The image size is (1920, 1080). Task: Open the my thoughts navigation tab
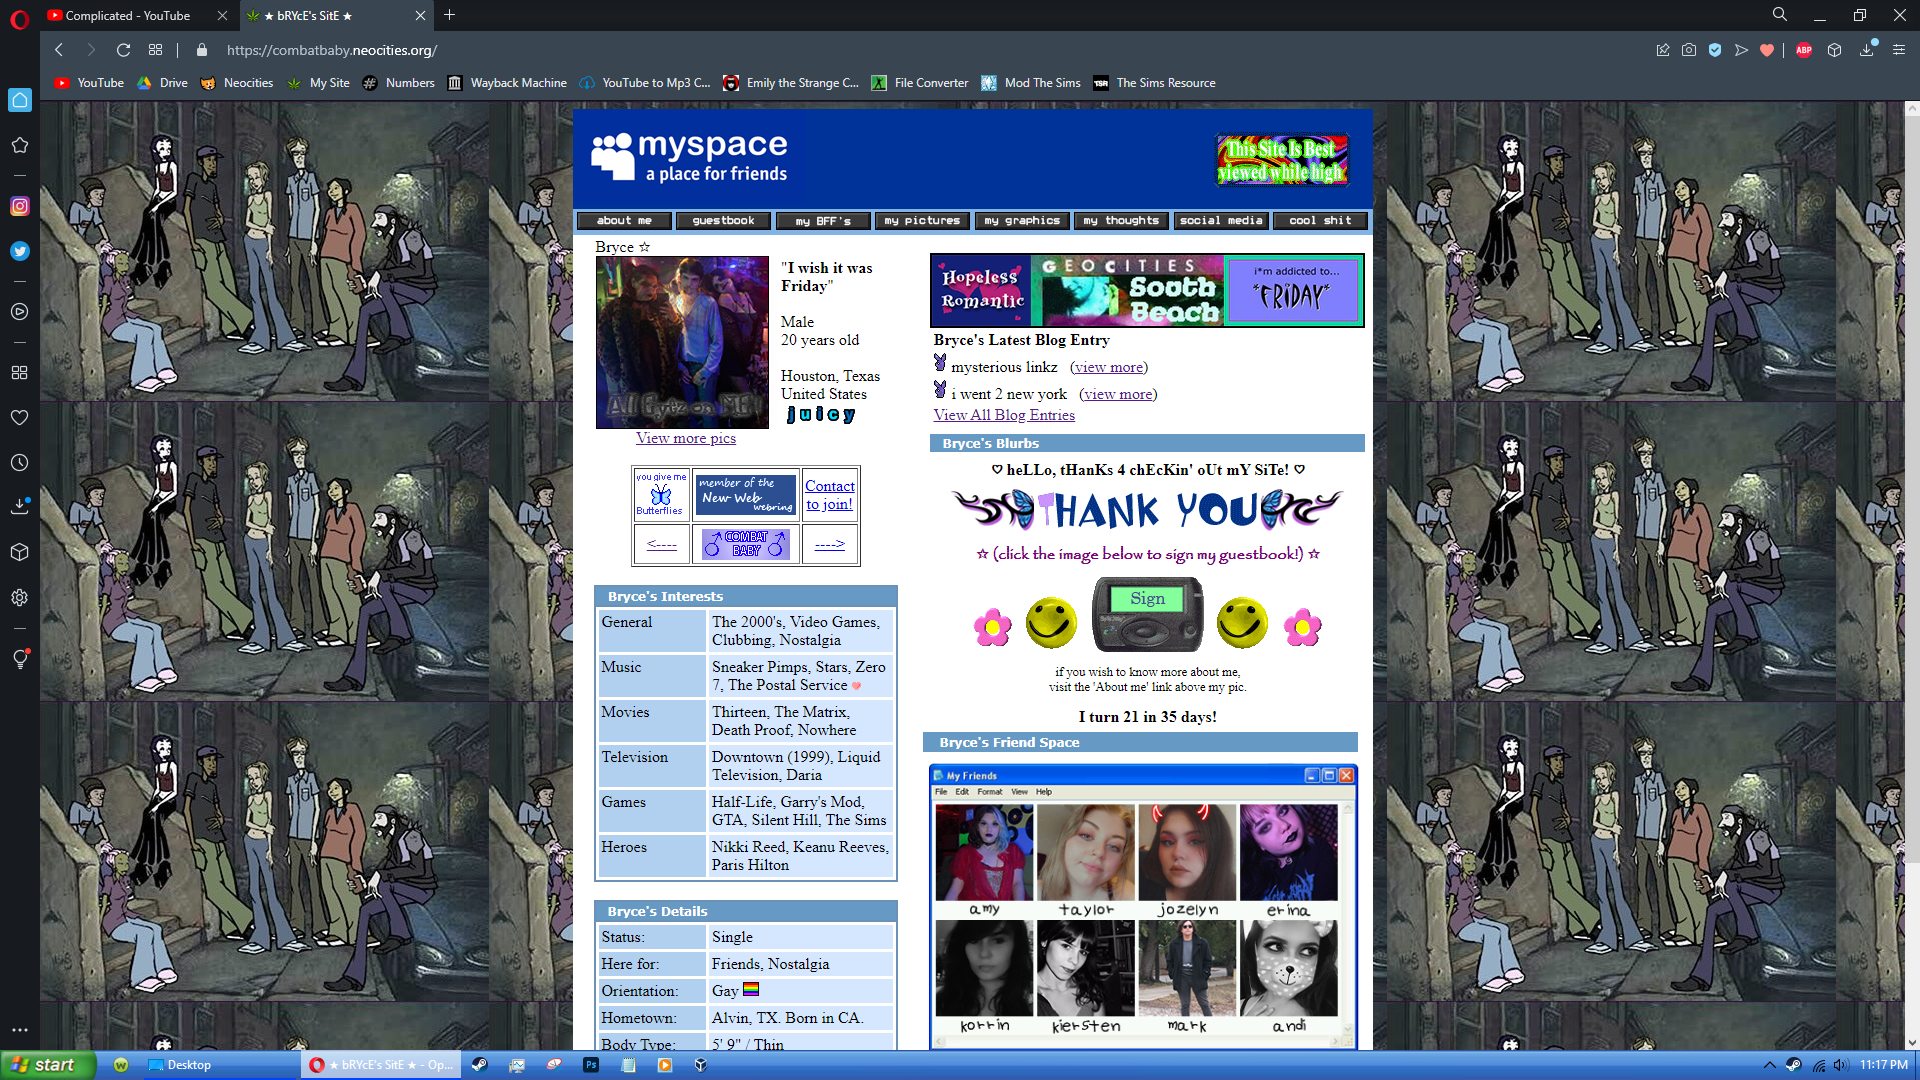pos(1121,221)
